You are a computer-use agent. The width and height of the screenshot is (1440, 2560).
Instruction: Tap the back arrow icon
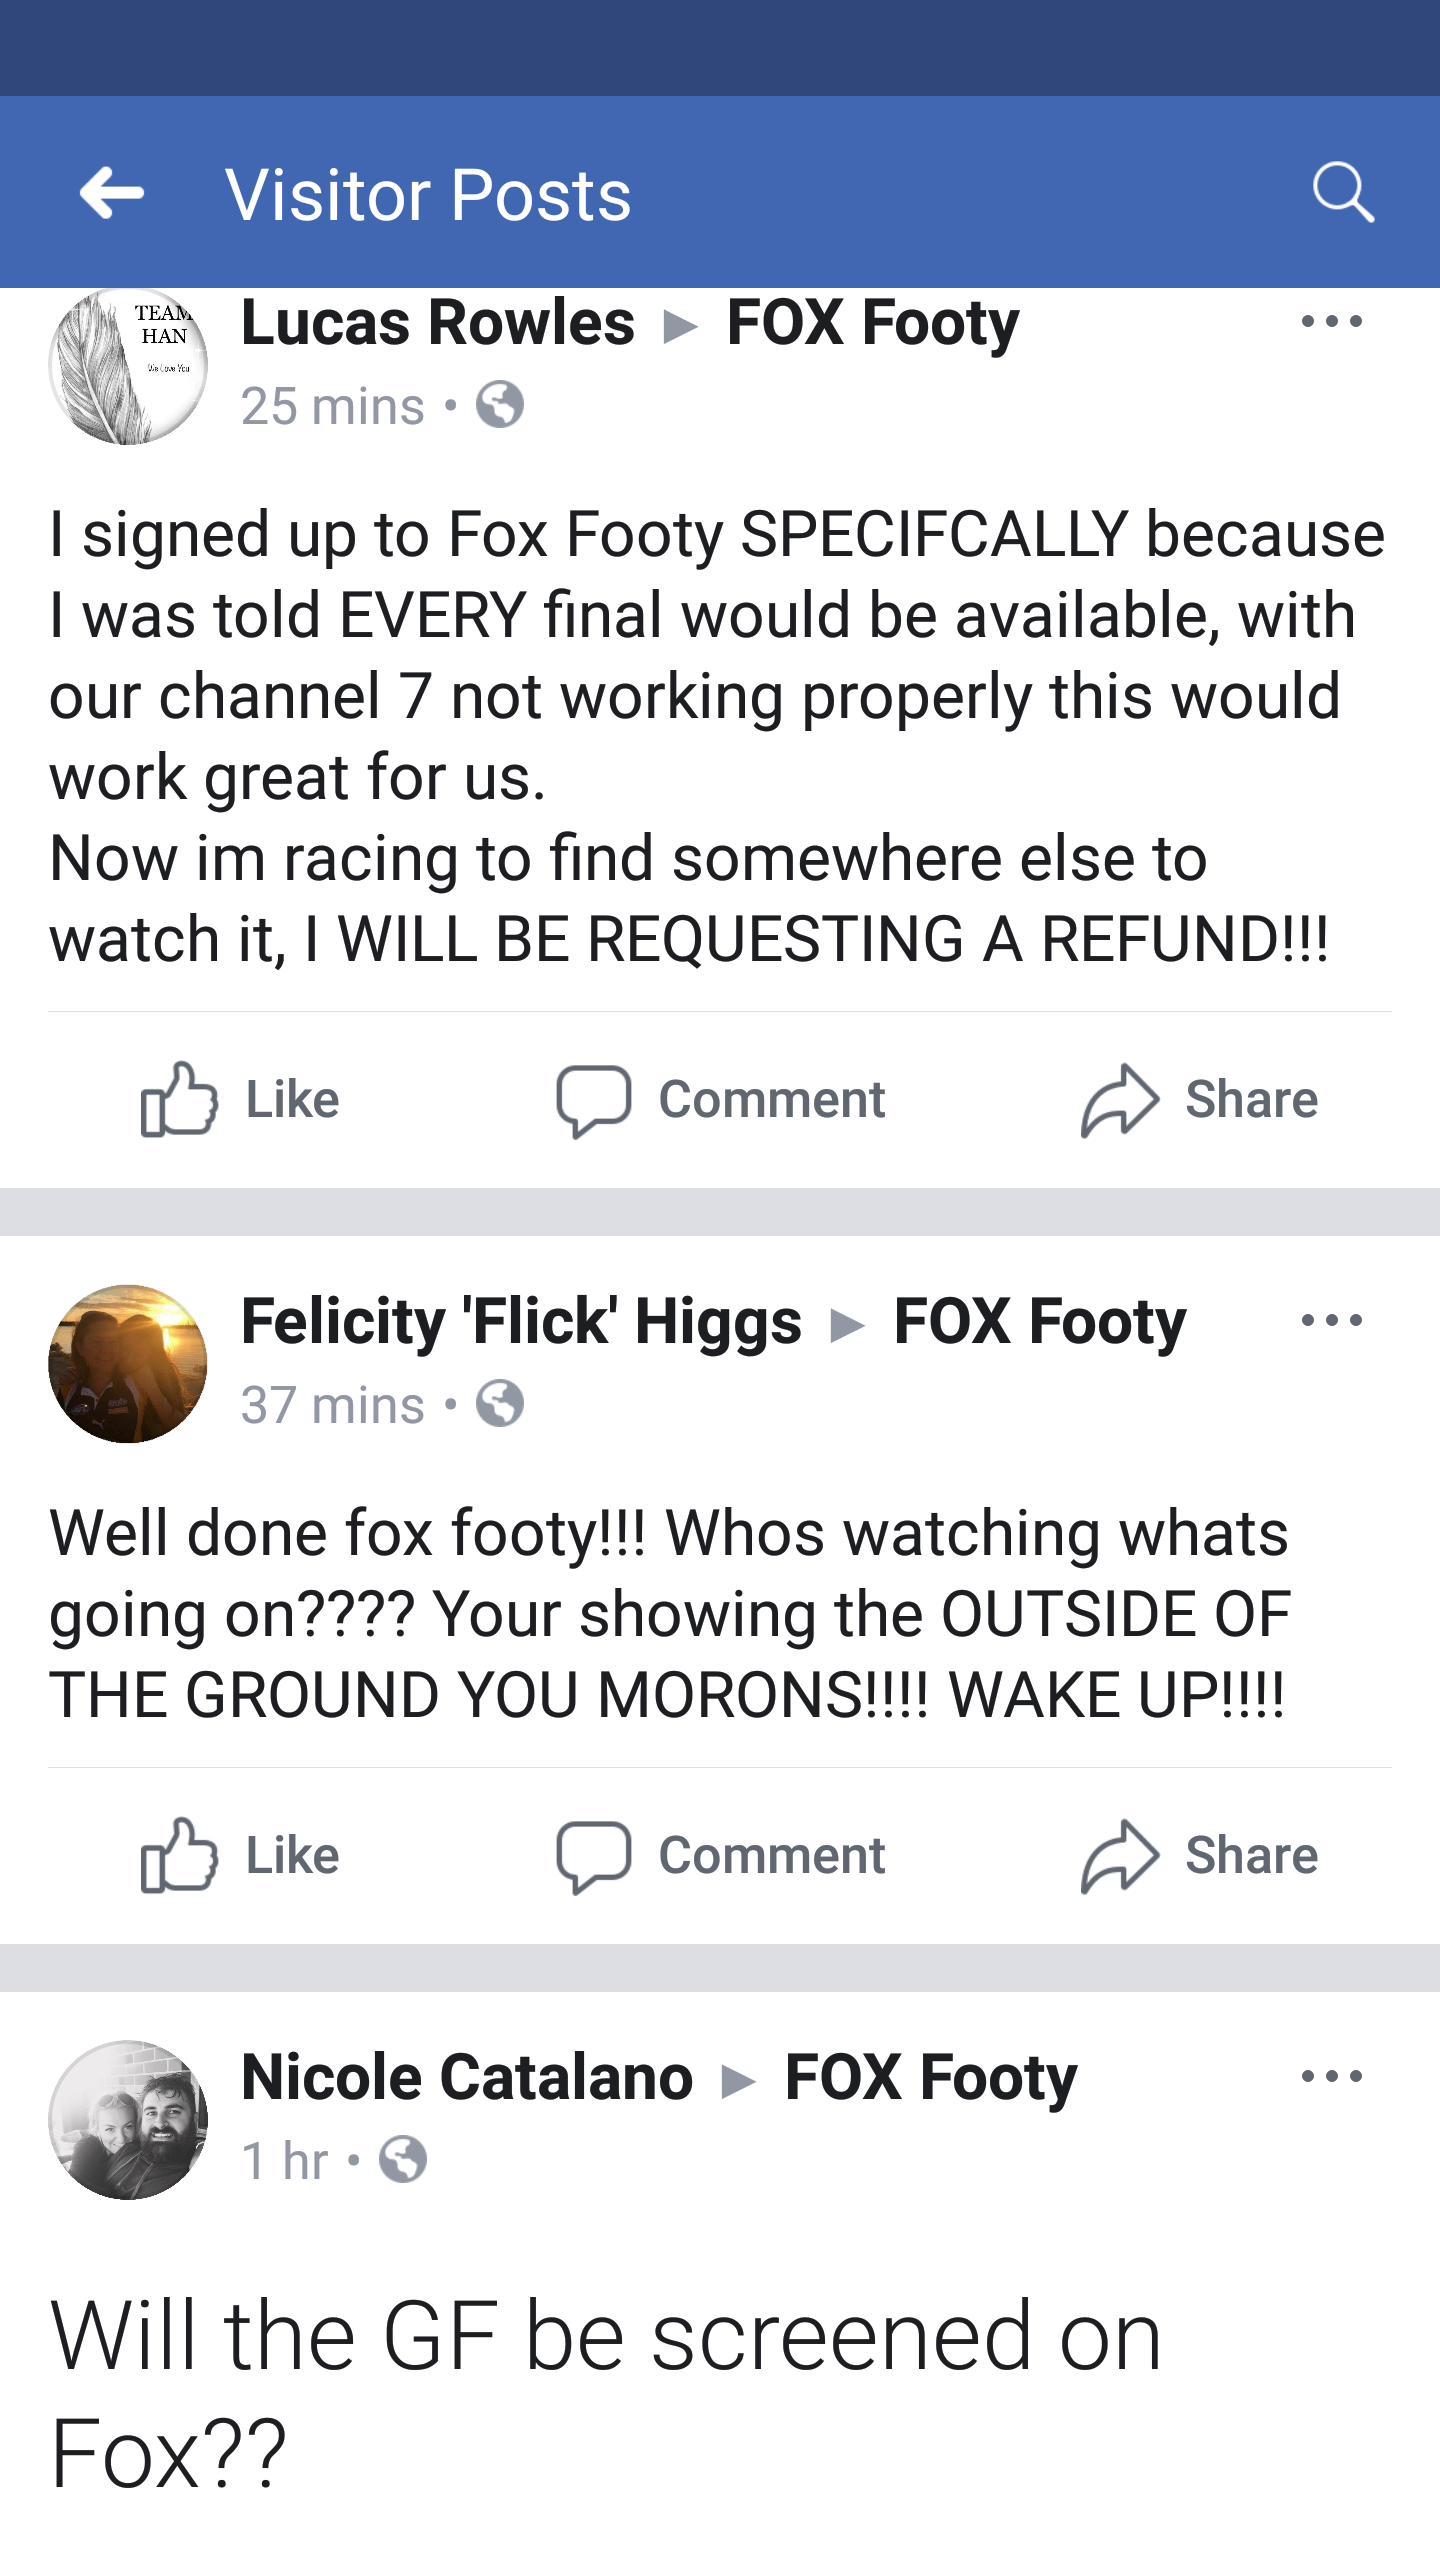(112, 192)
